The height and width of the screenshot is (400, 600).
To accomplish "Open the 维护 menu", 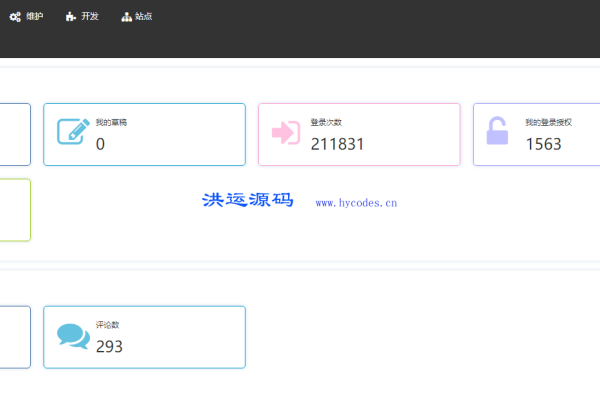I will click(34, 17).
